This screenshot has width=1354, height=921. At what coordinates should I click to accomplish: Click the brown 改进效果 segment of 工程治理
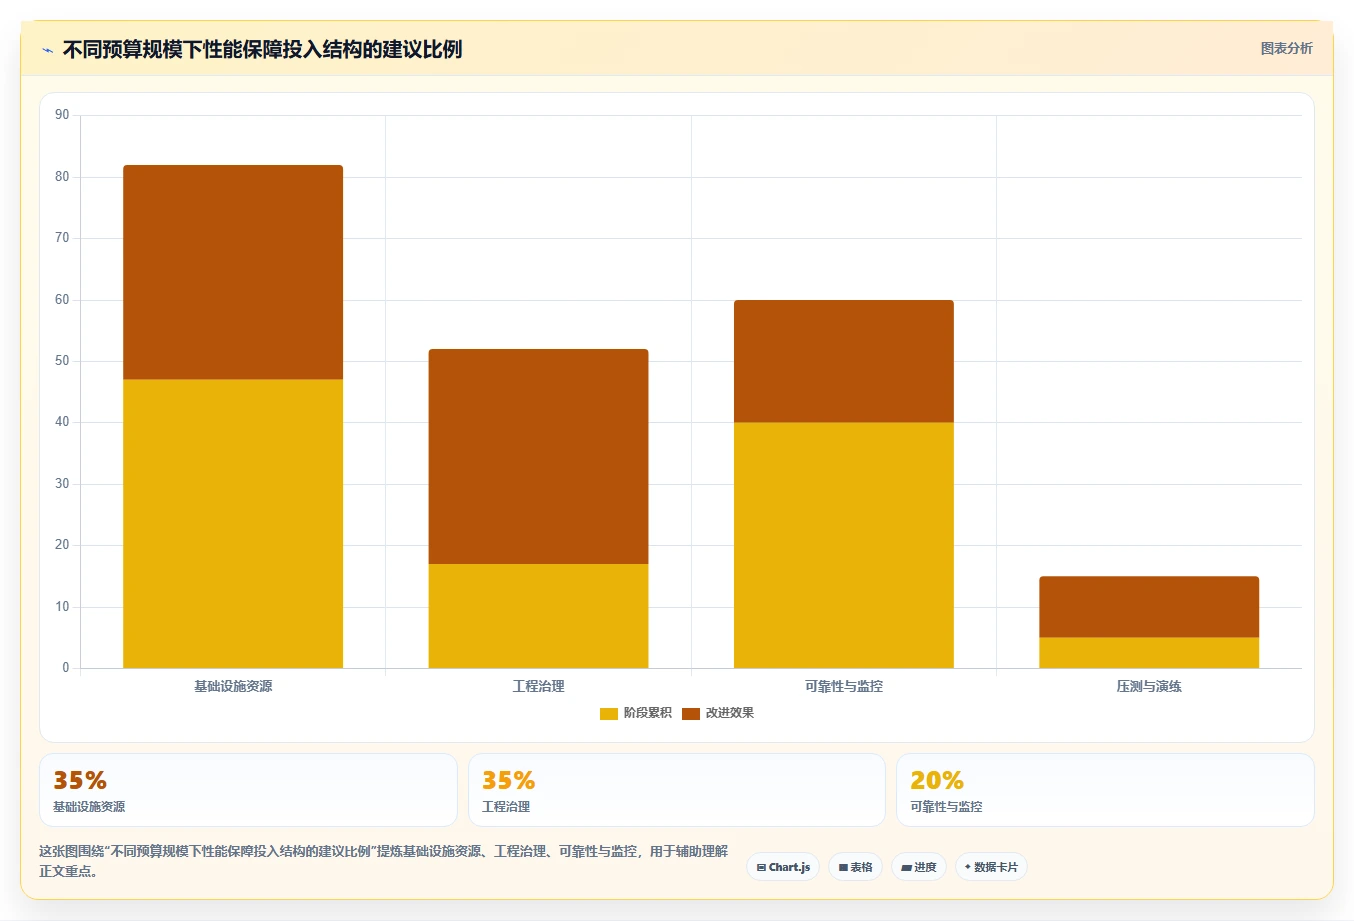click(x=538, y=456)
